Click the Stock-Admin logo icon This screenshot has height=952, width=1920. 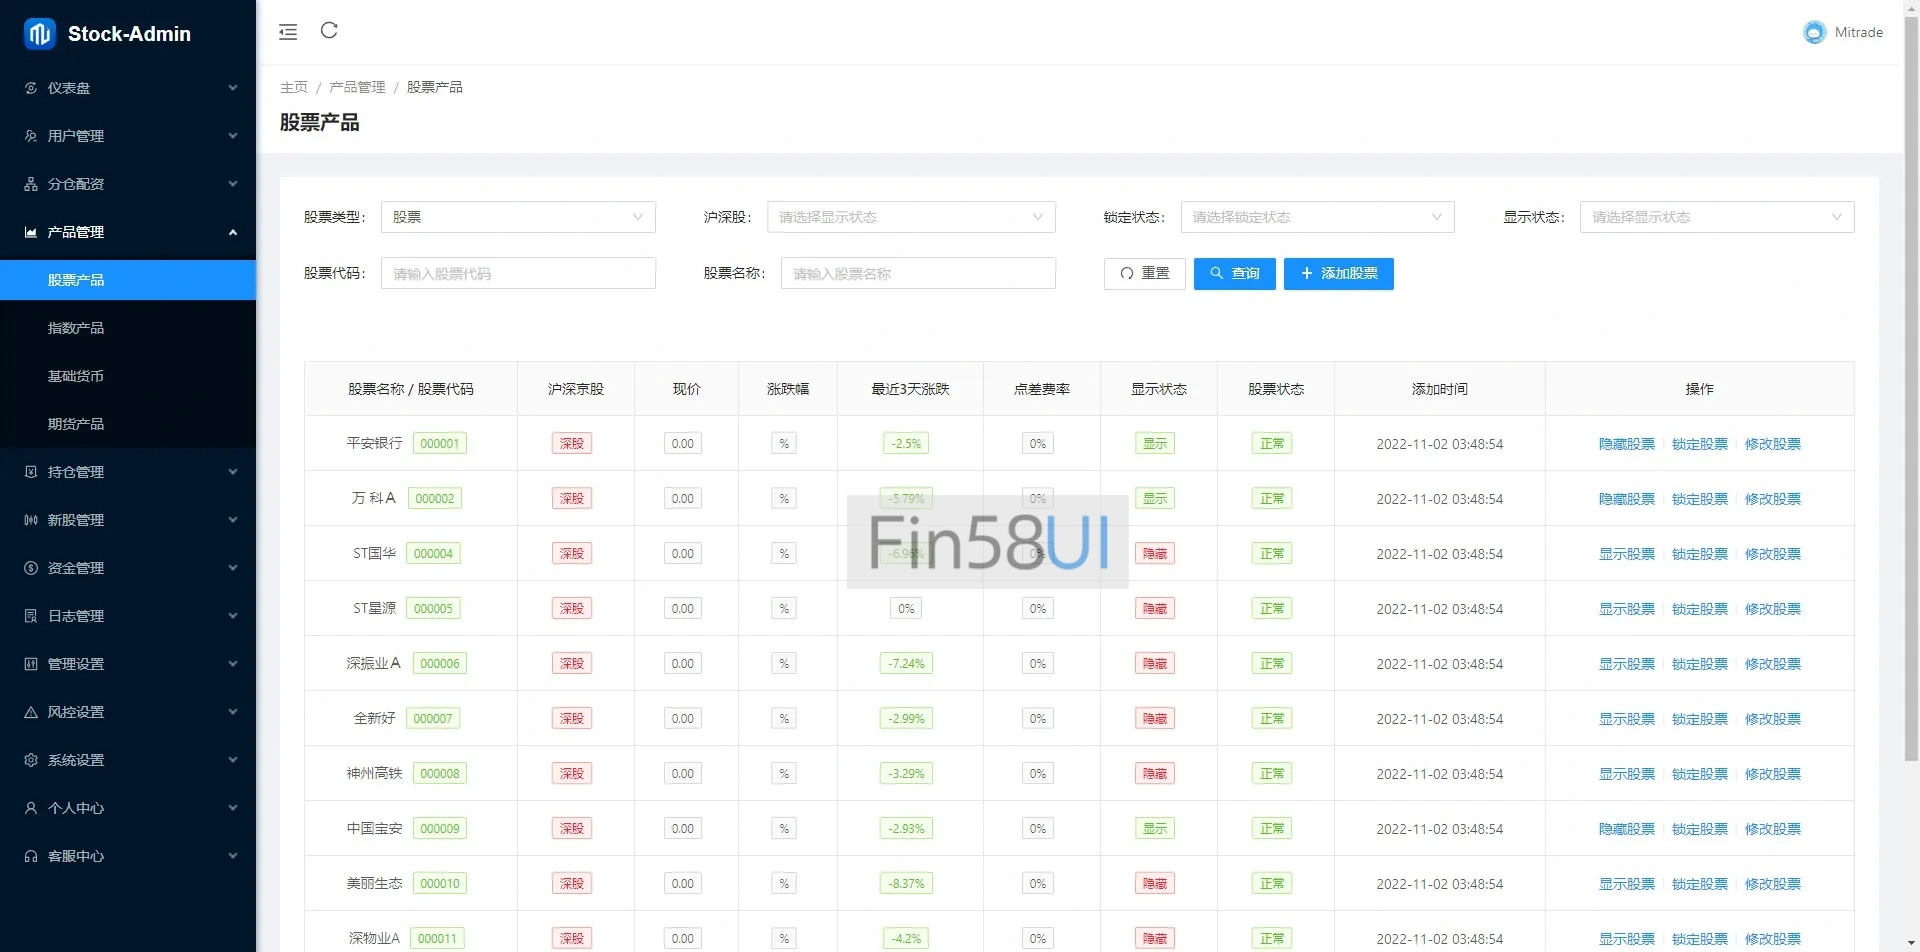(40, 34)
